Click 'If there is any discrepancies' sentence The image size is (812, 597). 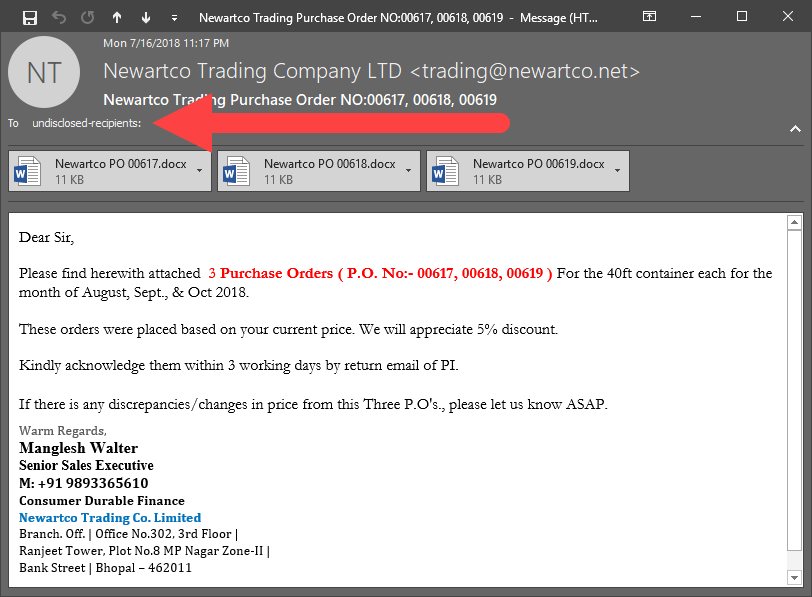click(313, 404)
